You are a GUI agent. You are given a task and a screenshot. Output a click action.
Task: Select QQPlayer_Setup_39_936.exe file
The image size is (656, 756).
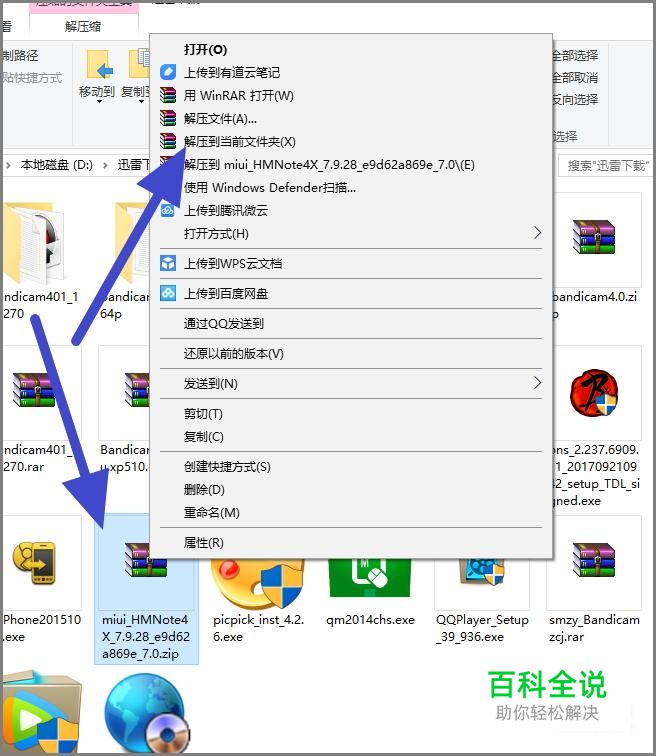click(482, 600)
